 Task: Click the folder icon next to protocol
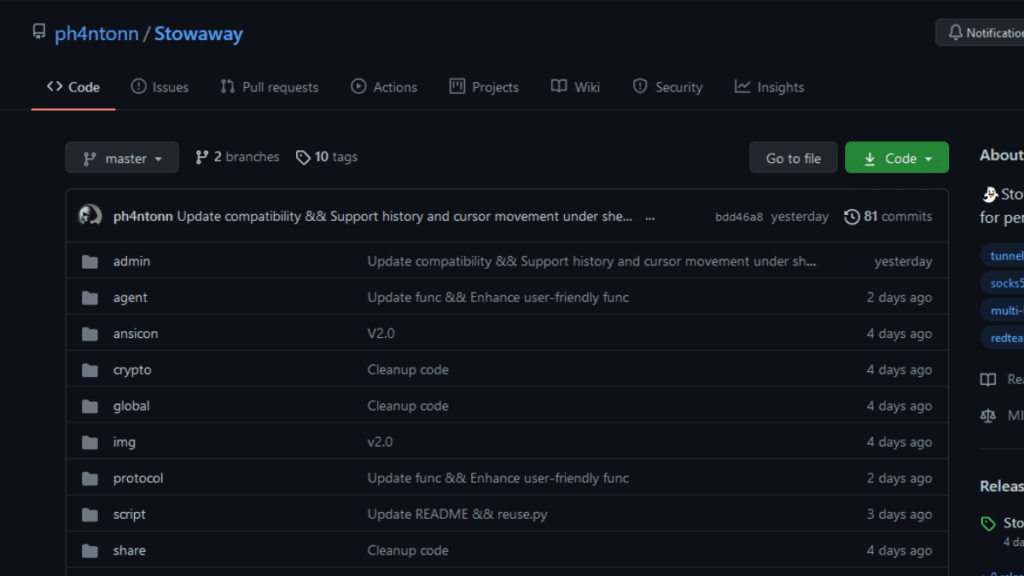tap(90, 479)
